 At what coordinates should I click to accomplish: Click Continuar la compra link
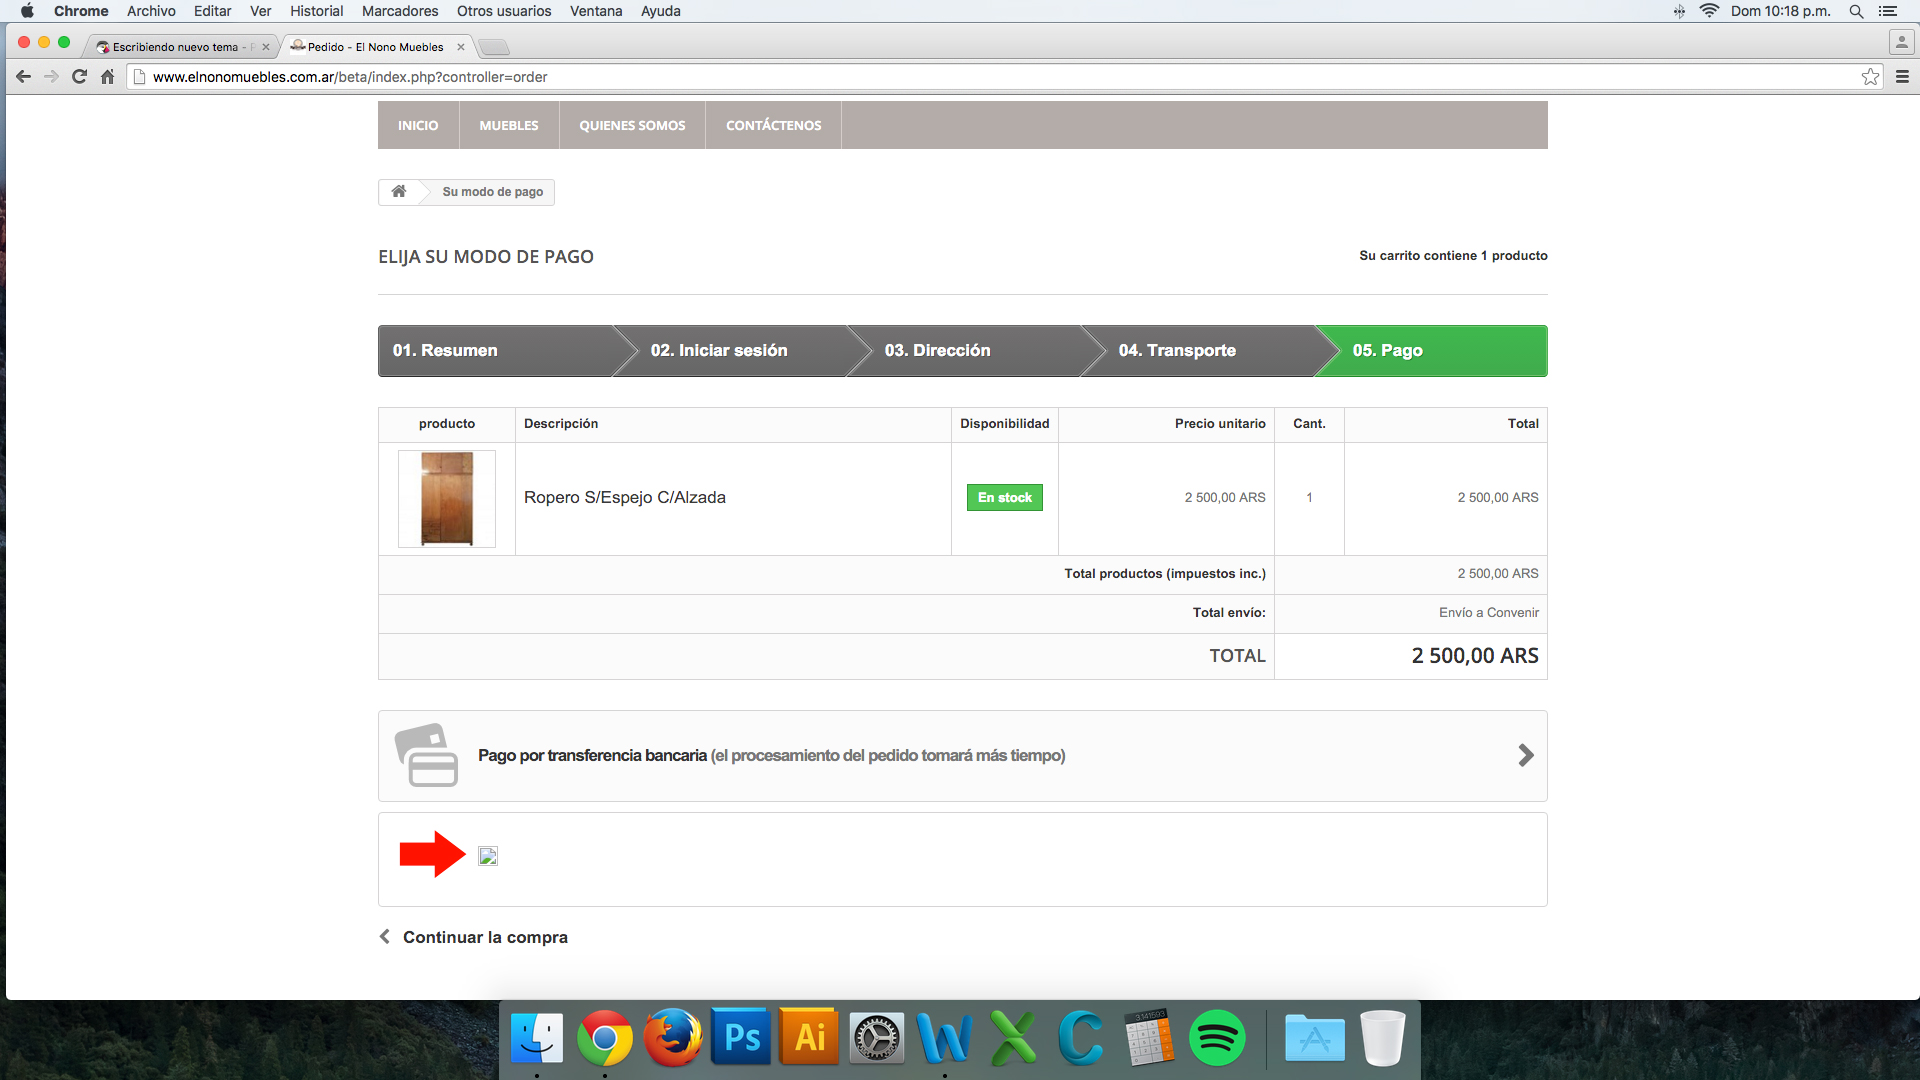pyautogui.click(x=484, y=937)
